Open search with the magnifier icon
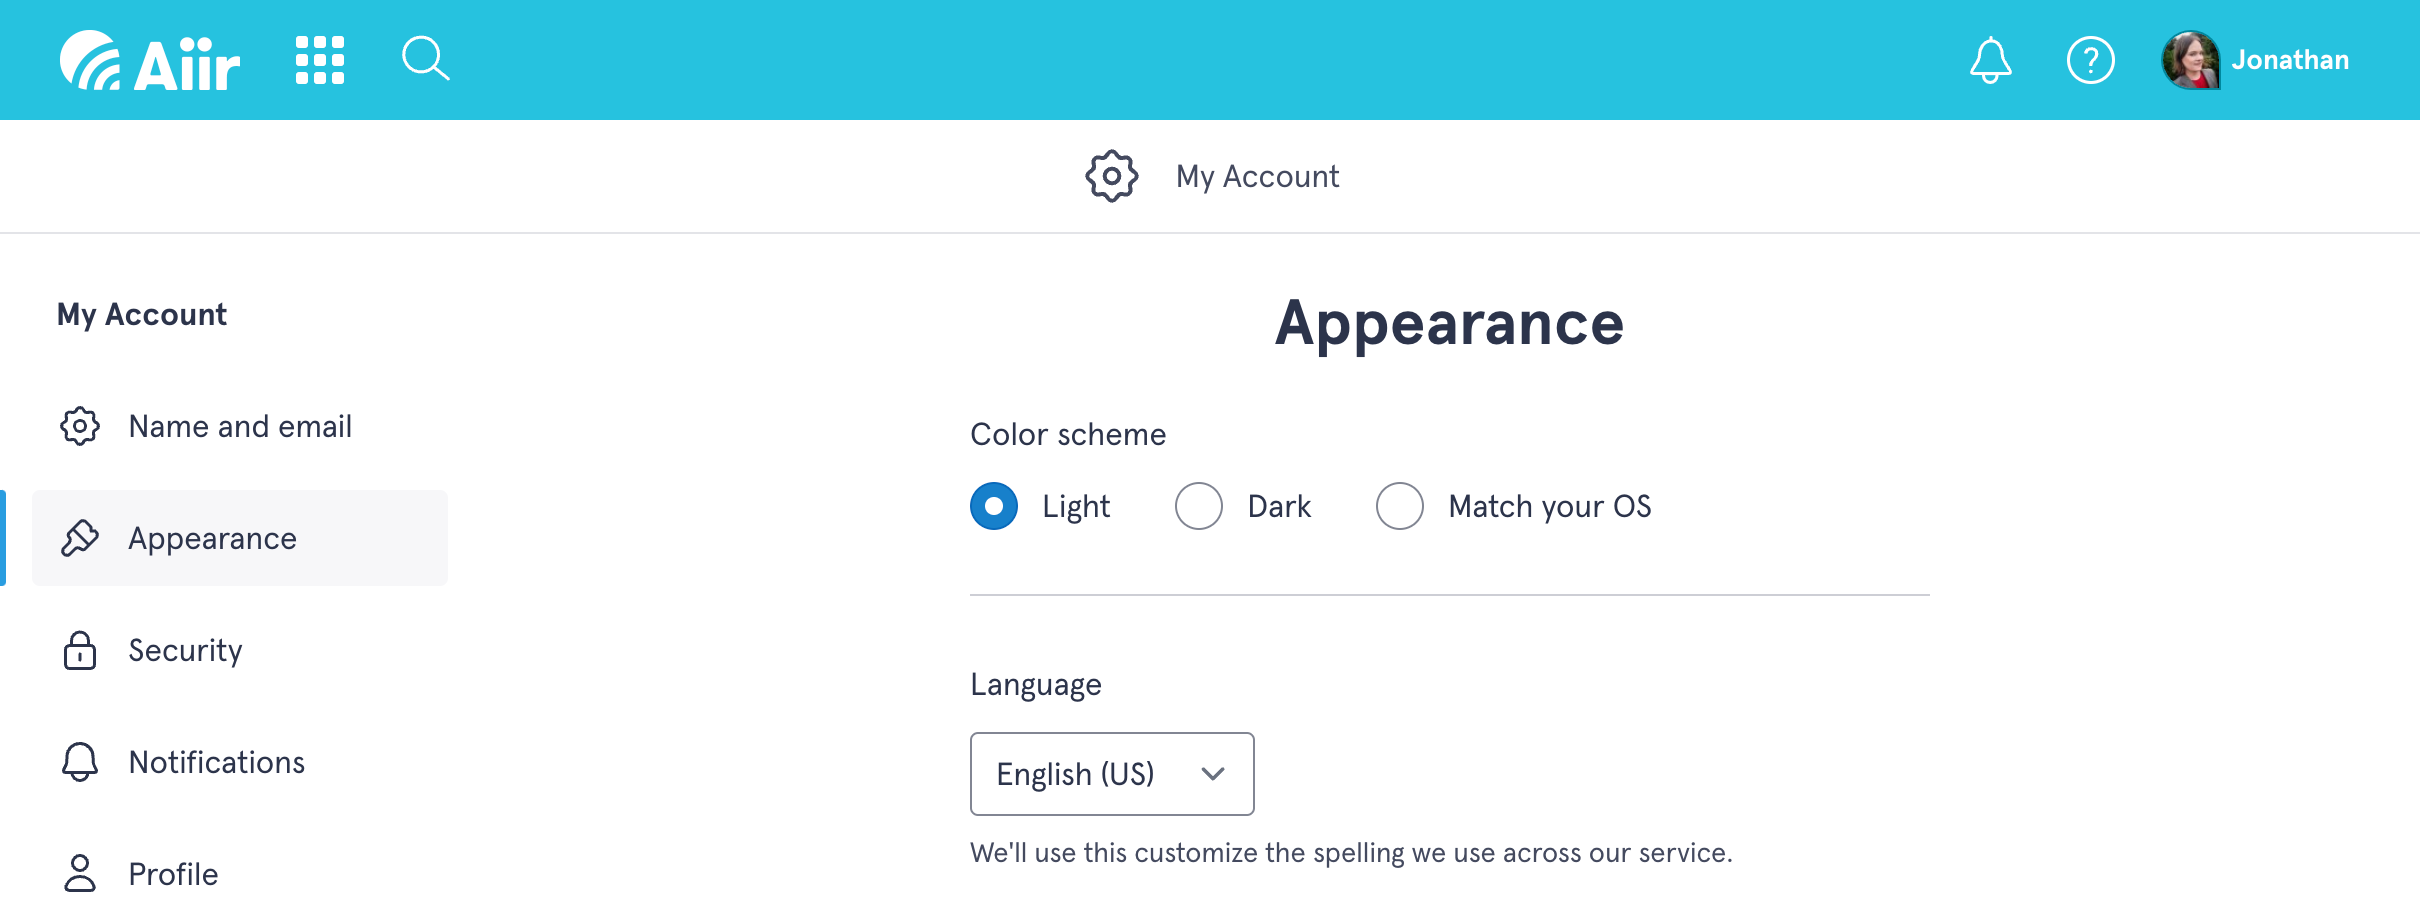 point(425,59)
